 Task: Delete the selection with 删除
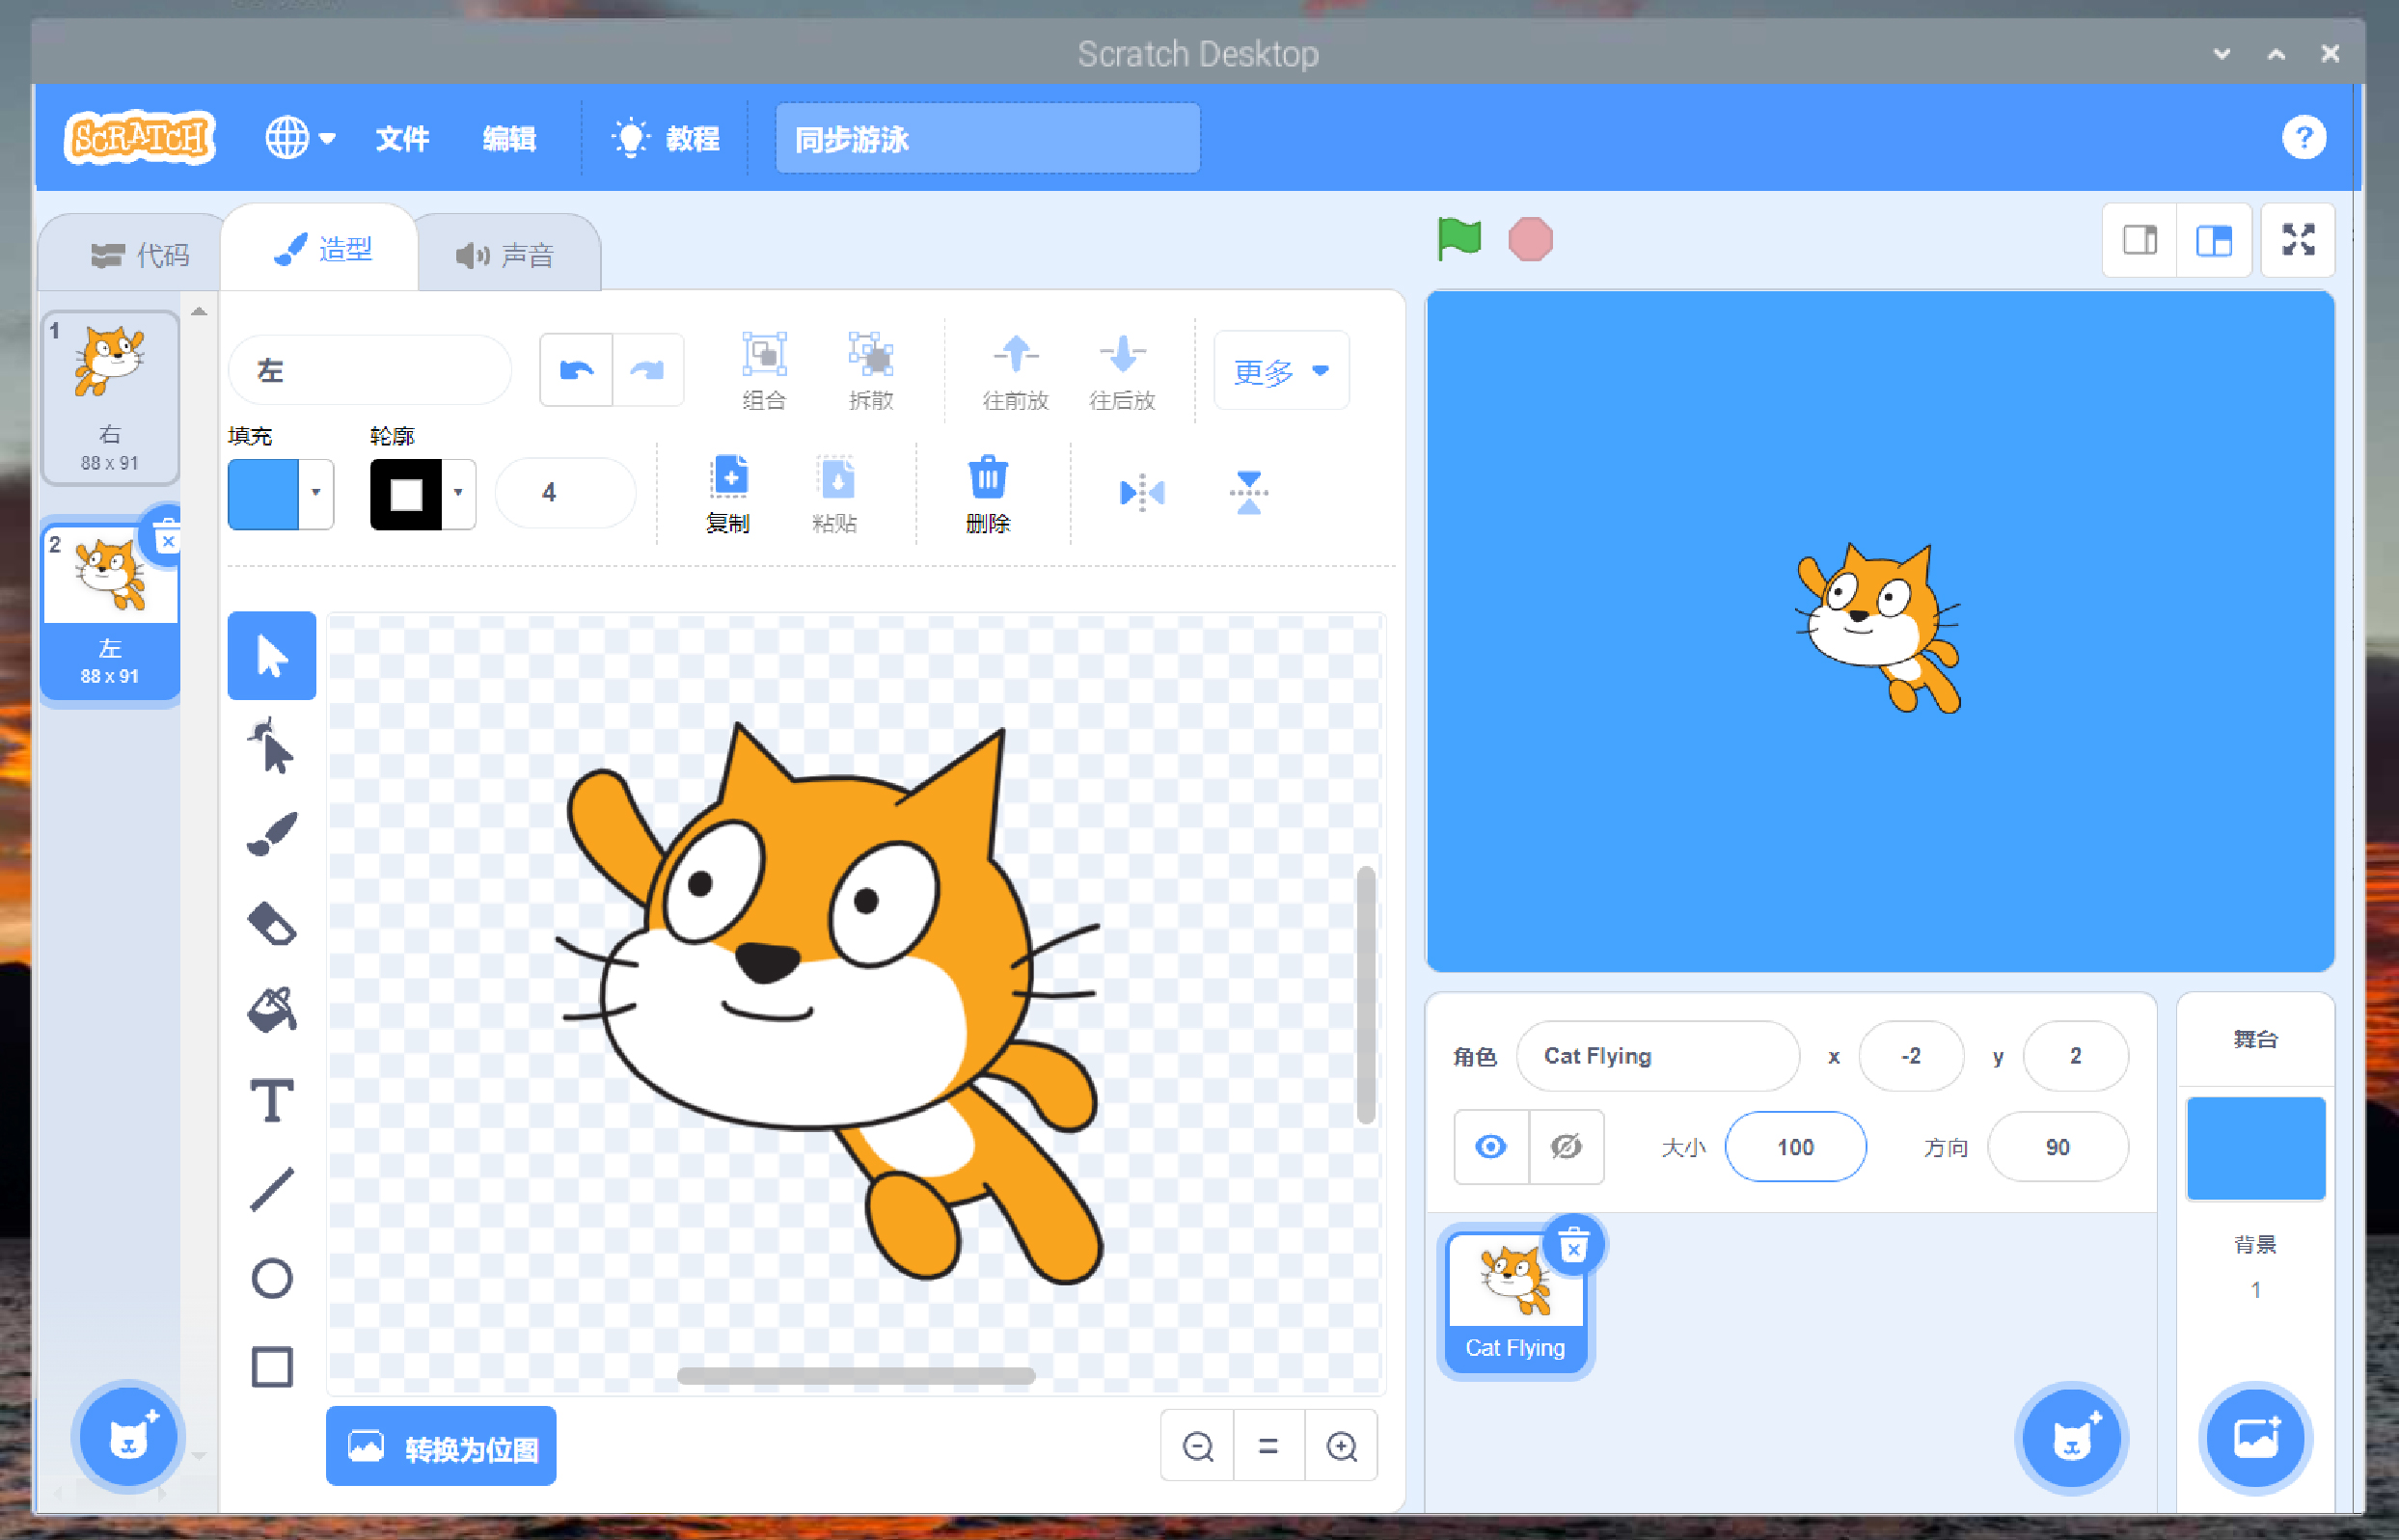988,494
